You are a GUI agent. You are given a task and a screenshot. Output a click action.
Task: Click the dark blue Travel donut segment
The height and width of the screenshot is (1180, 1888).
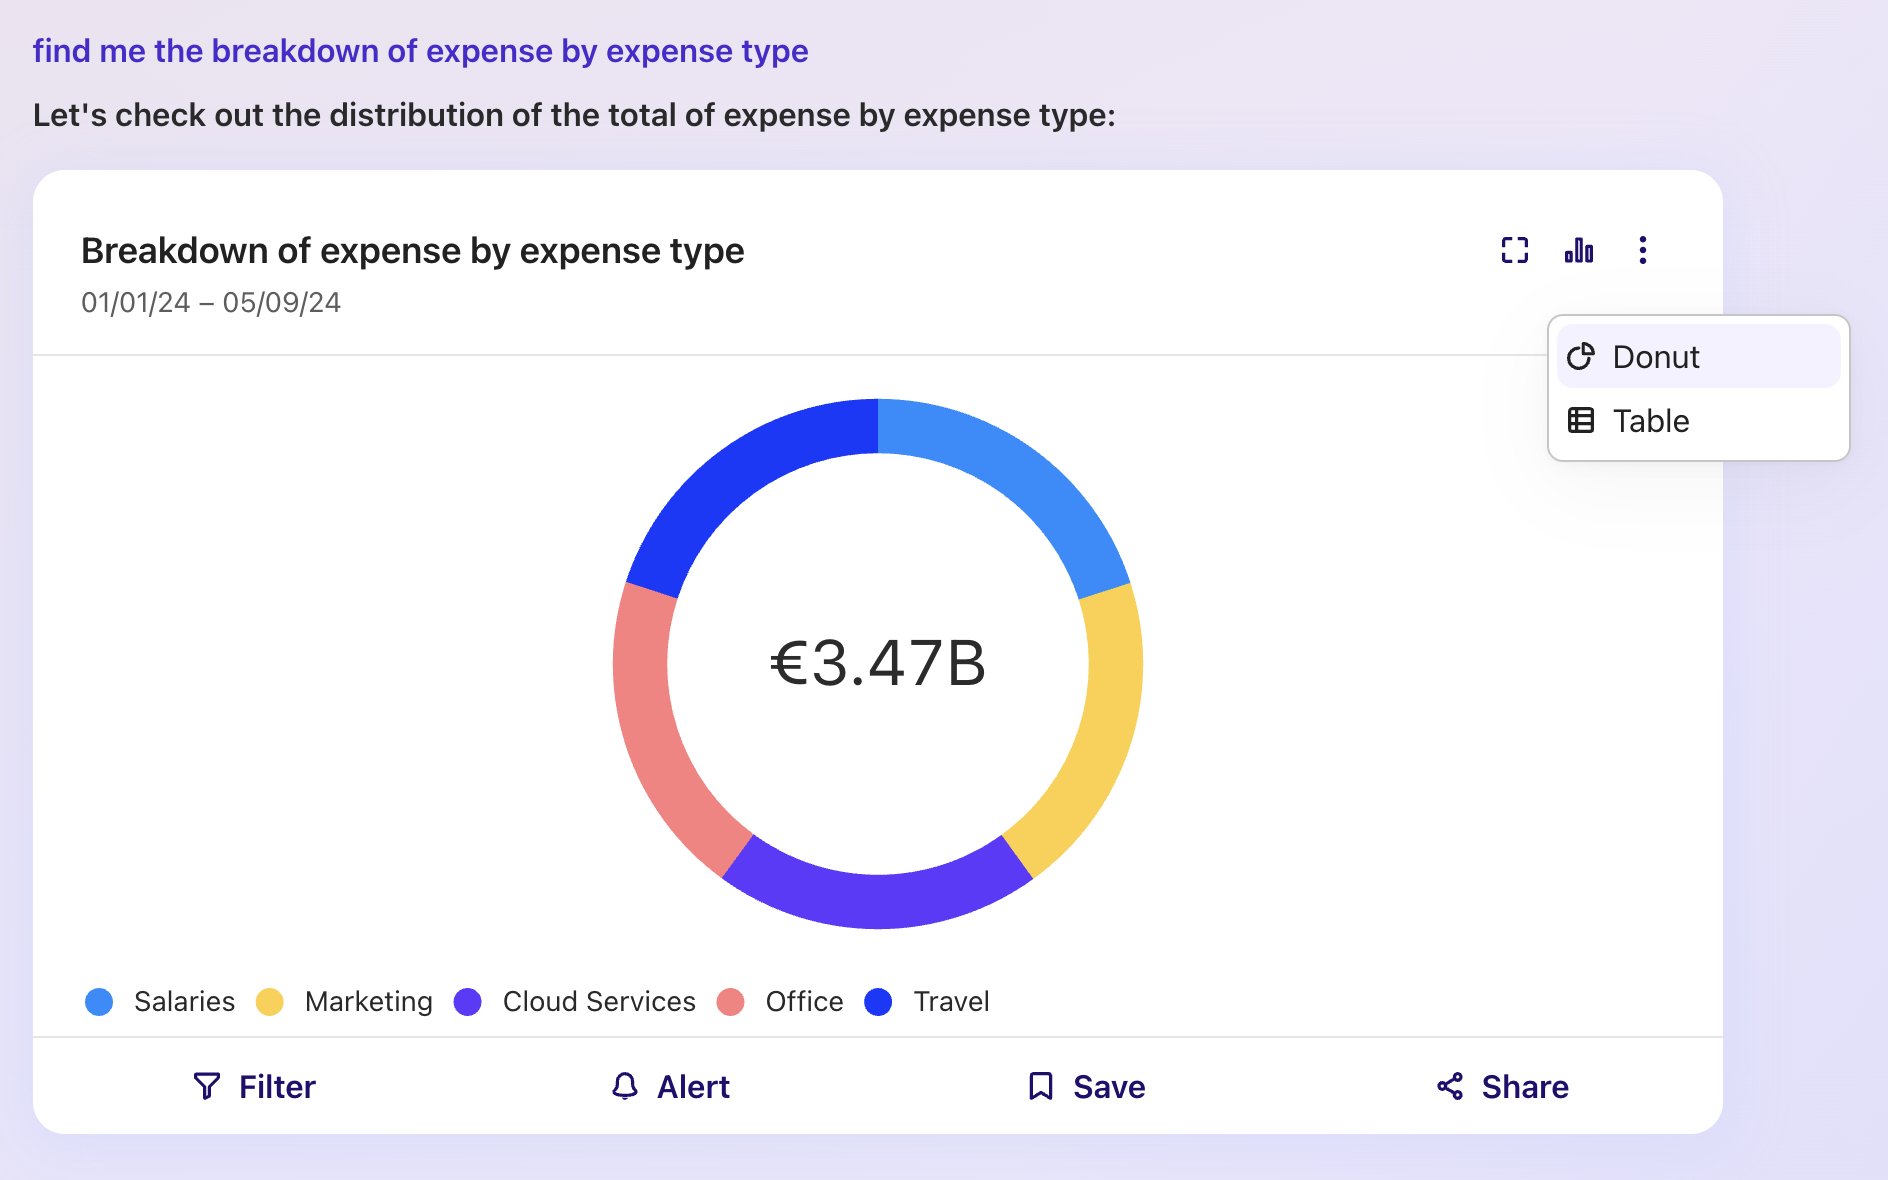[x=739, y=469]
